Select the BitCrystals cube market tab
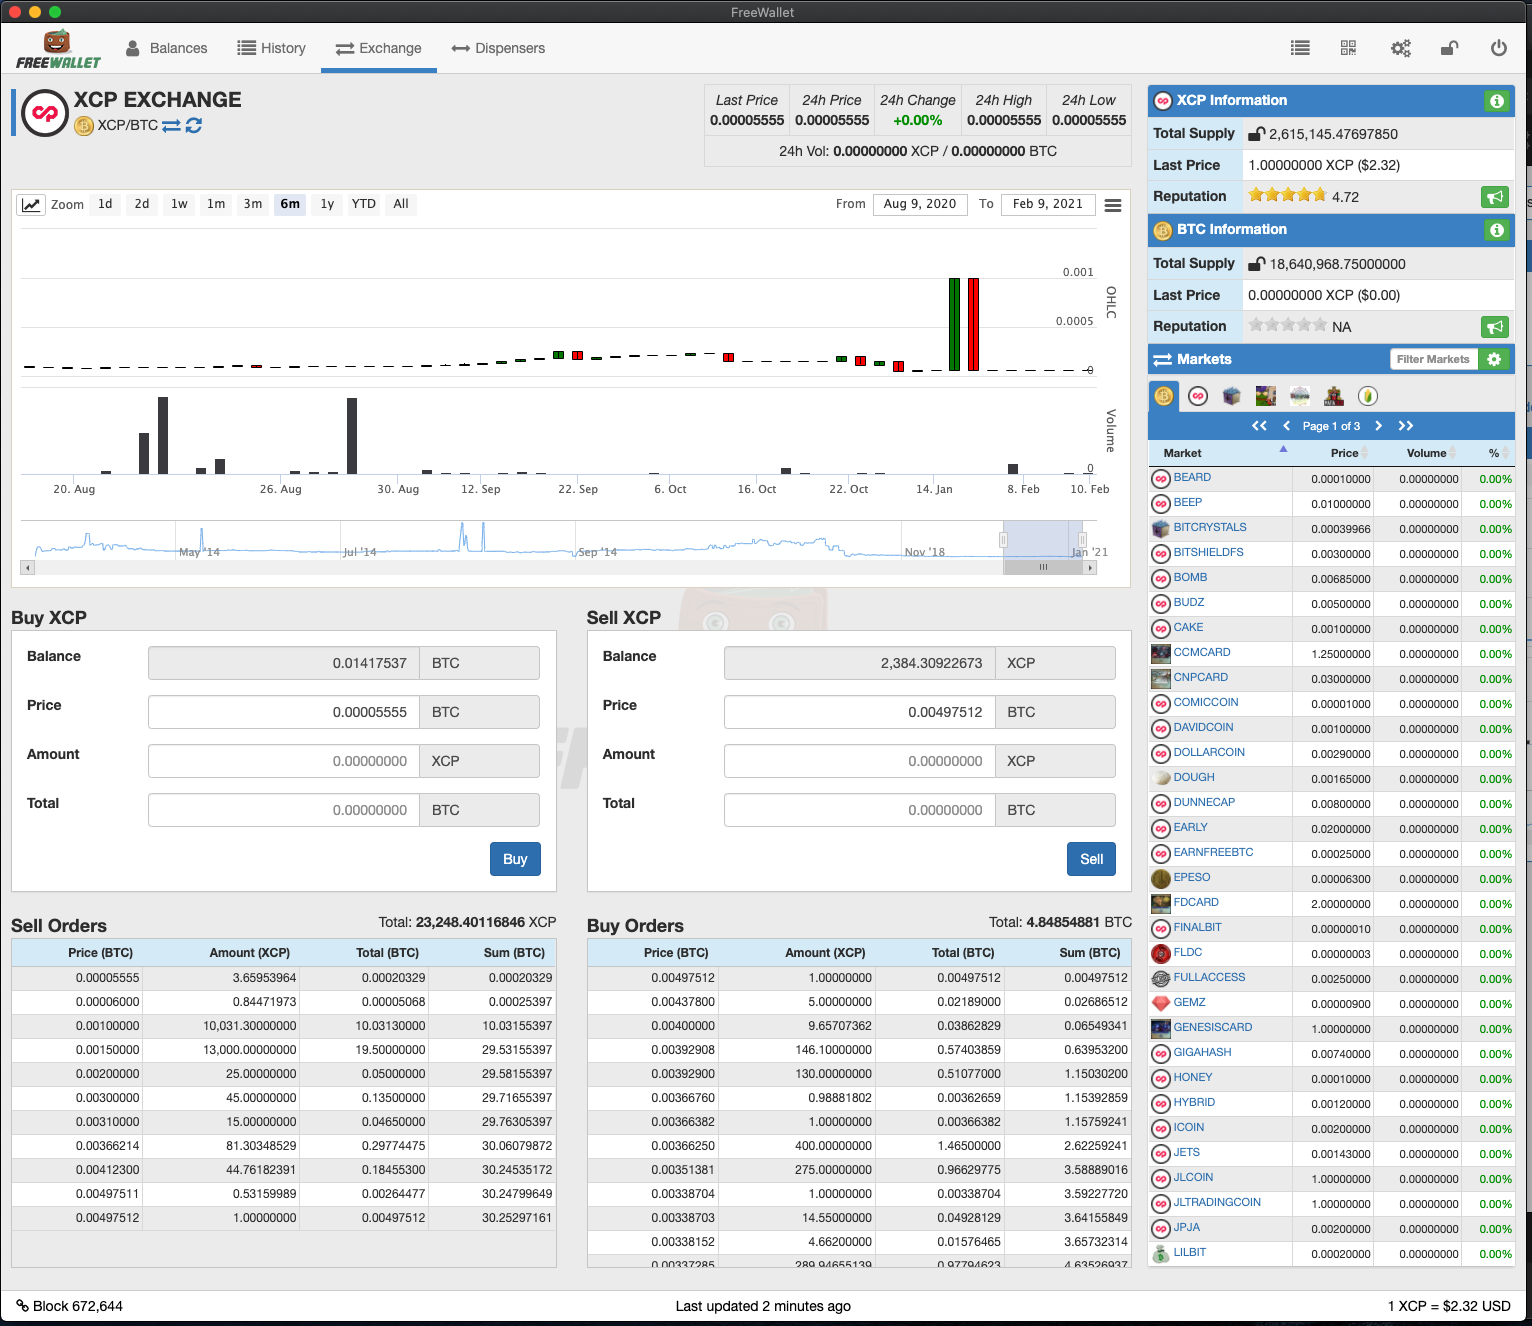Image resolution: width=1532 pixels, height=1326 pixels. click(1232, 396)
